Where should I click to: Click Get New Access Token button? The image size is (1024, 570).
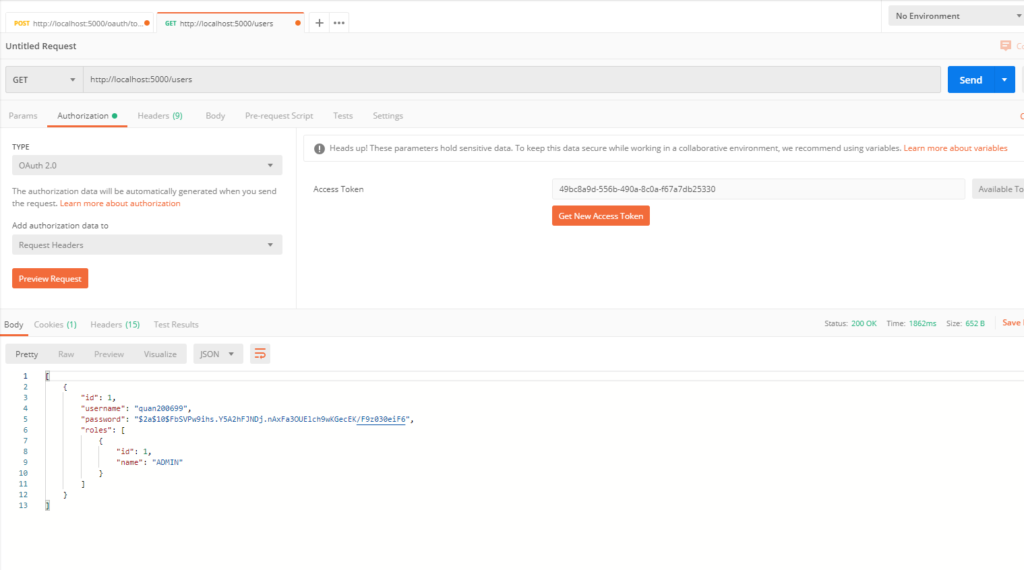[x=600, y=216]
